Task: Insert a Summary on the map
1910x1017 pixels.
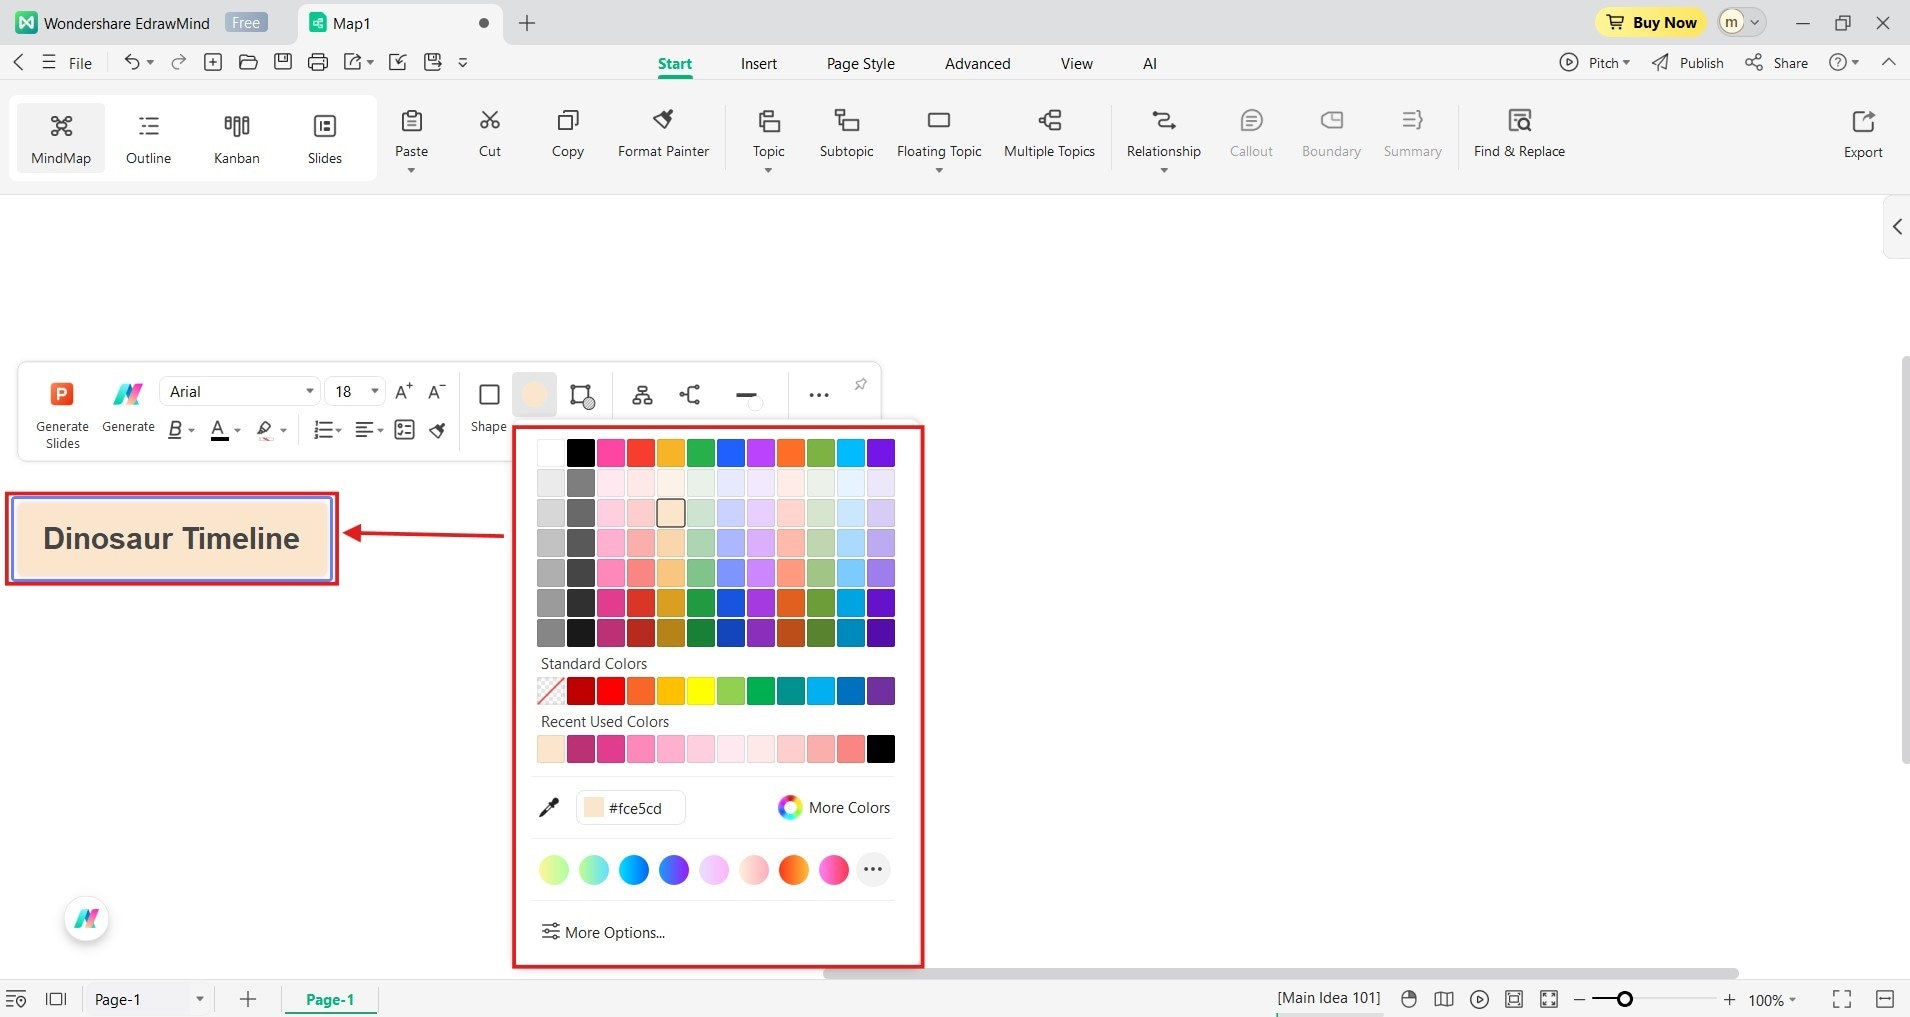Action: tap(1412, 135)
